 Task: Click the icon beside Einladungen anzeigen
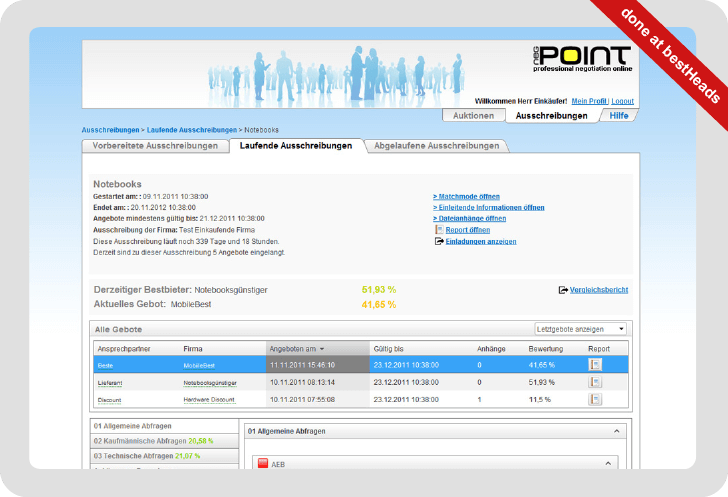coord(439,241)
